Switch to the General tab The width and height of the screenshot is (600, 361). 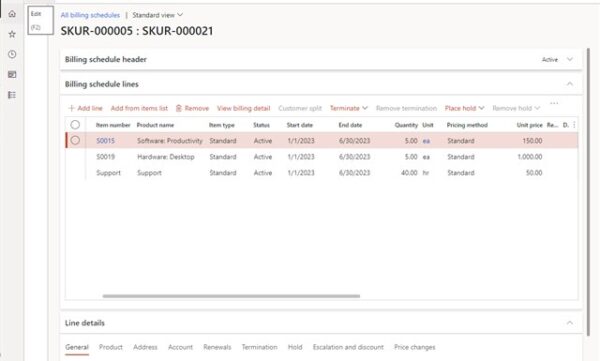(77, 347)
